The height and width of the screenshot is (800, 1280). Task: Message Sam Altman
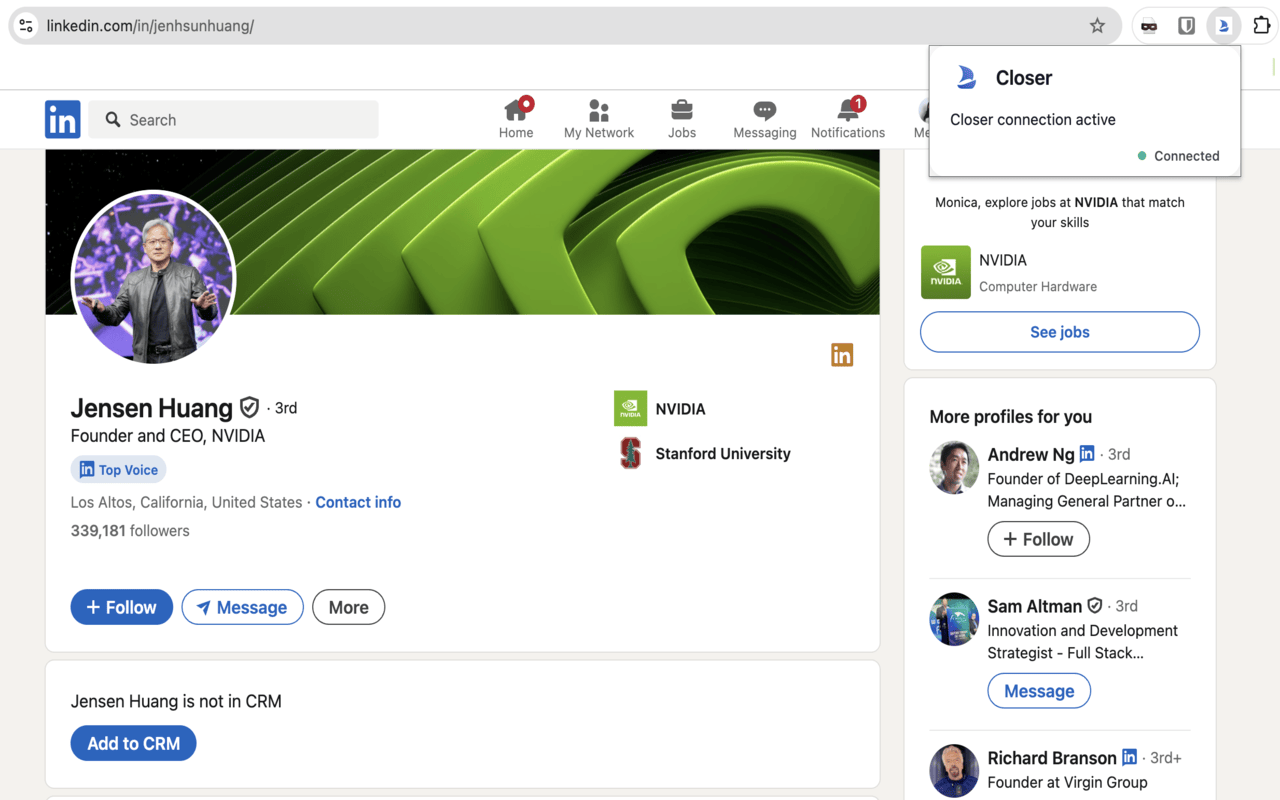[x=1039, y=691]
